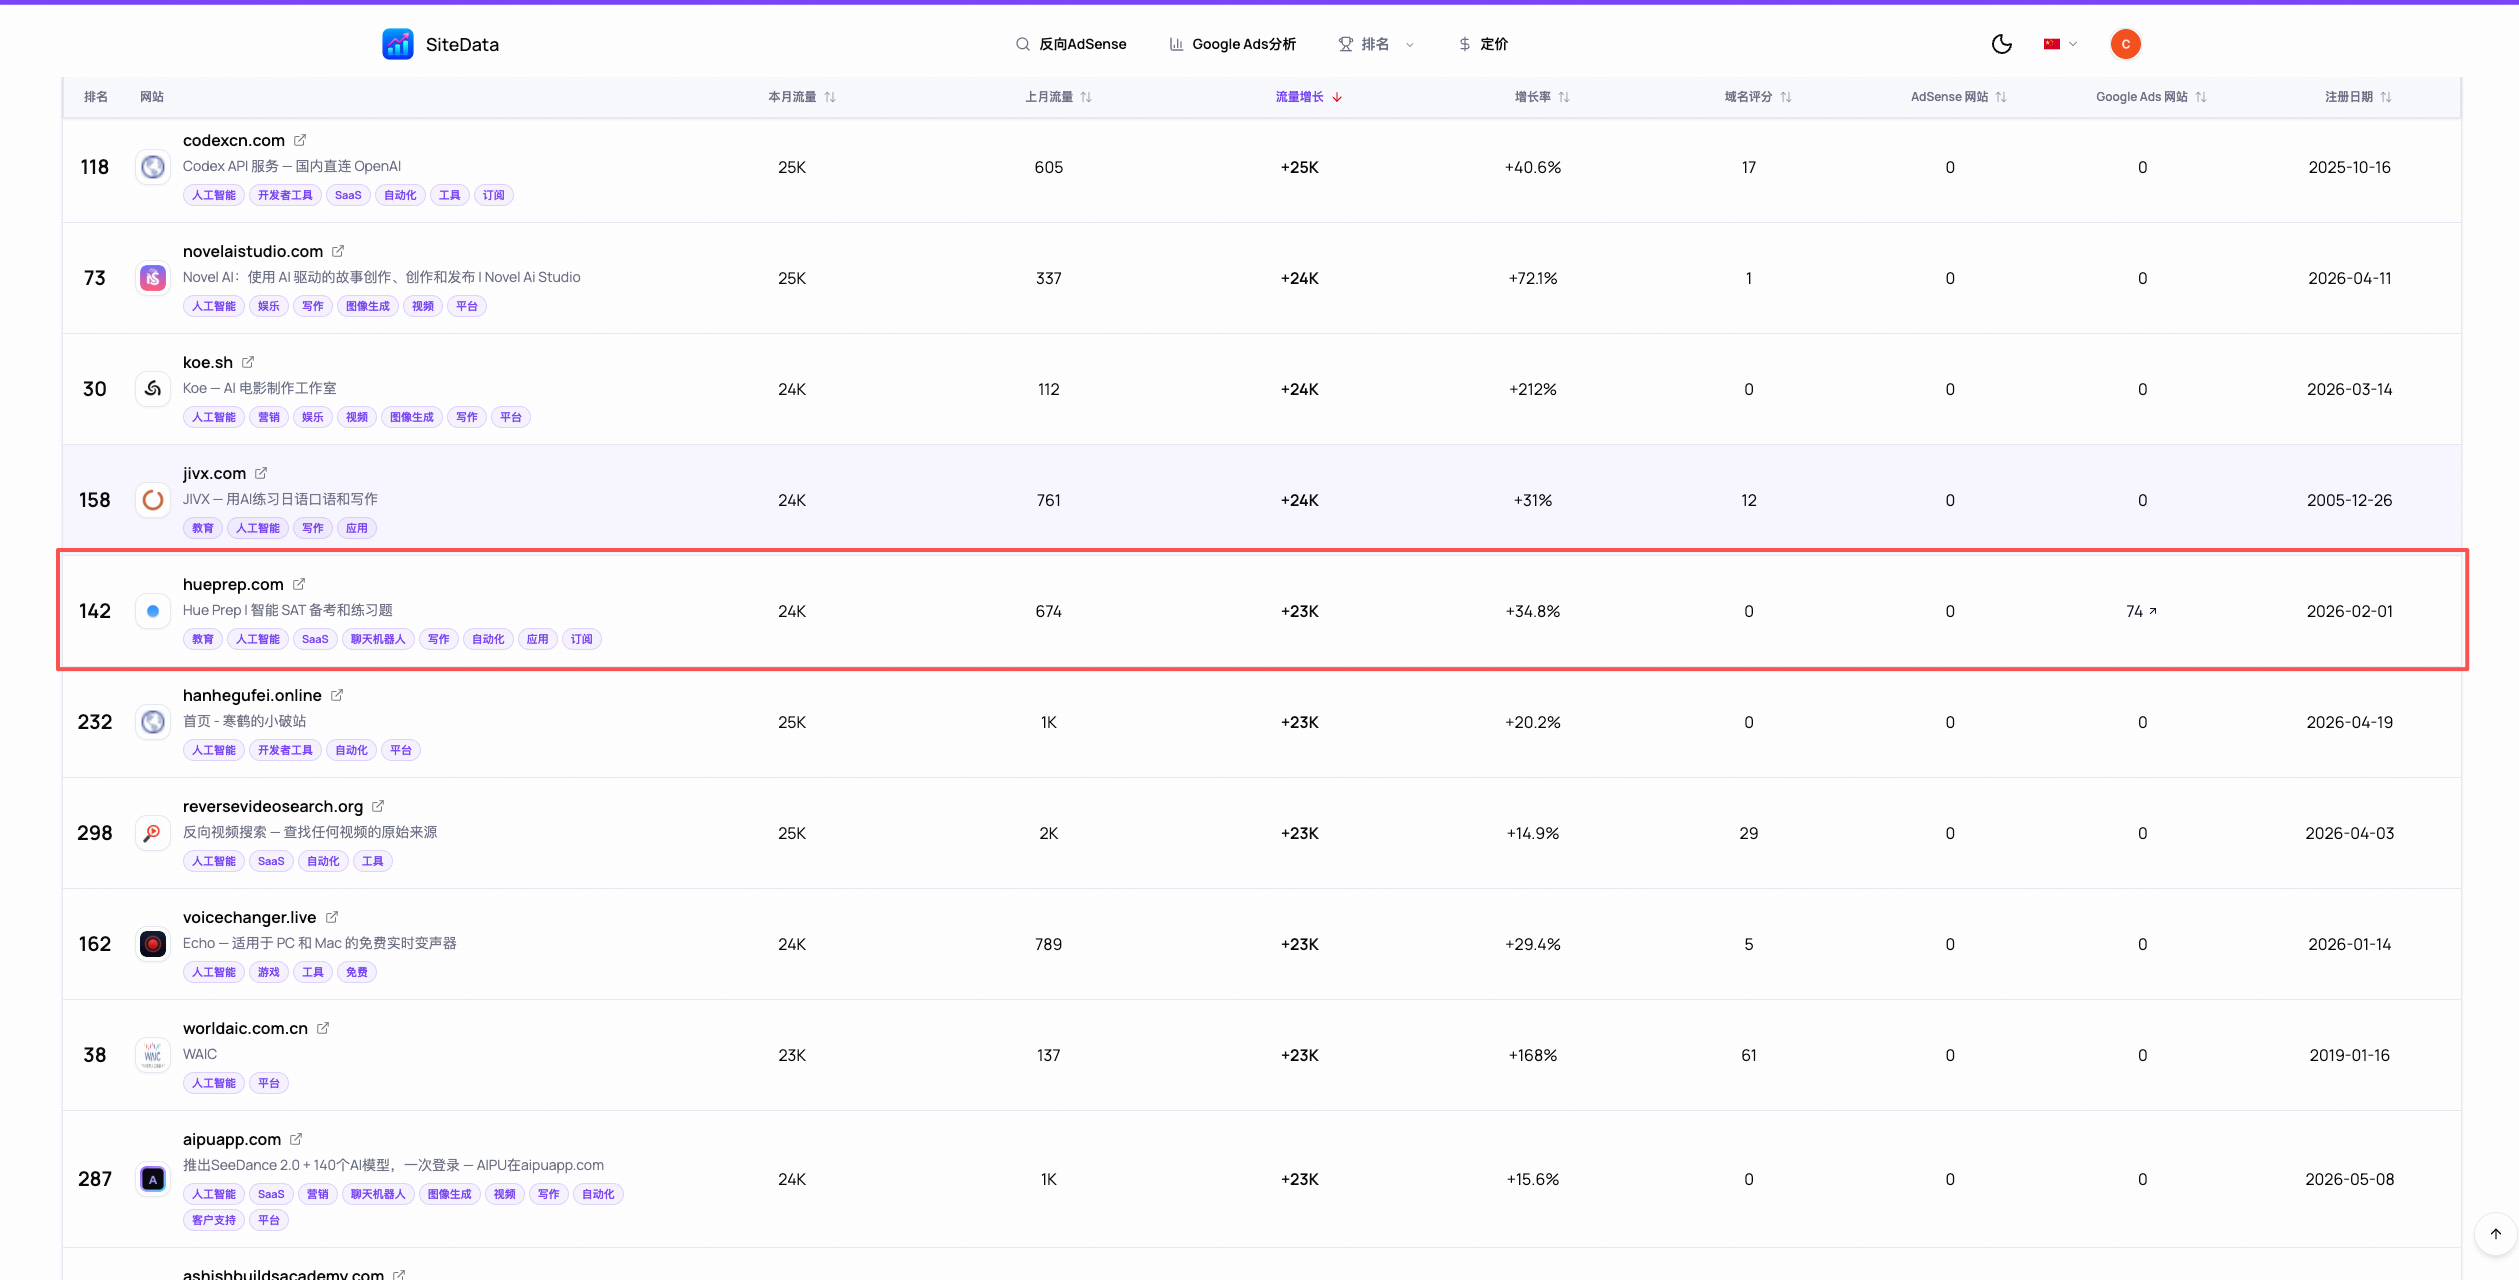Open the voicechanger.live site link

coord(250,917)
